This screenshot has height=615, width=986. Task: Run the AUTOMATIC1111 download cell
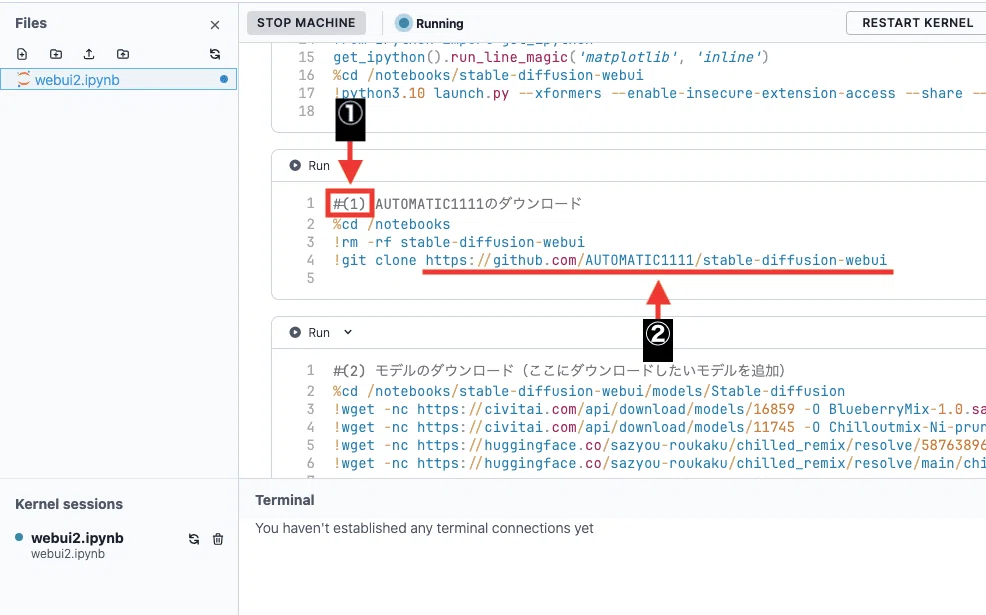coord(309,165)
